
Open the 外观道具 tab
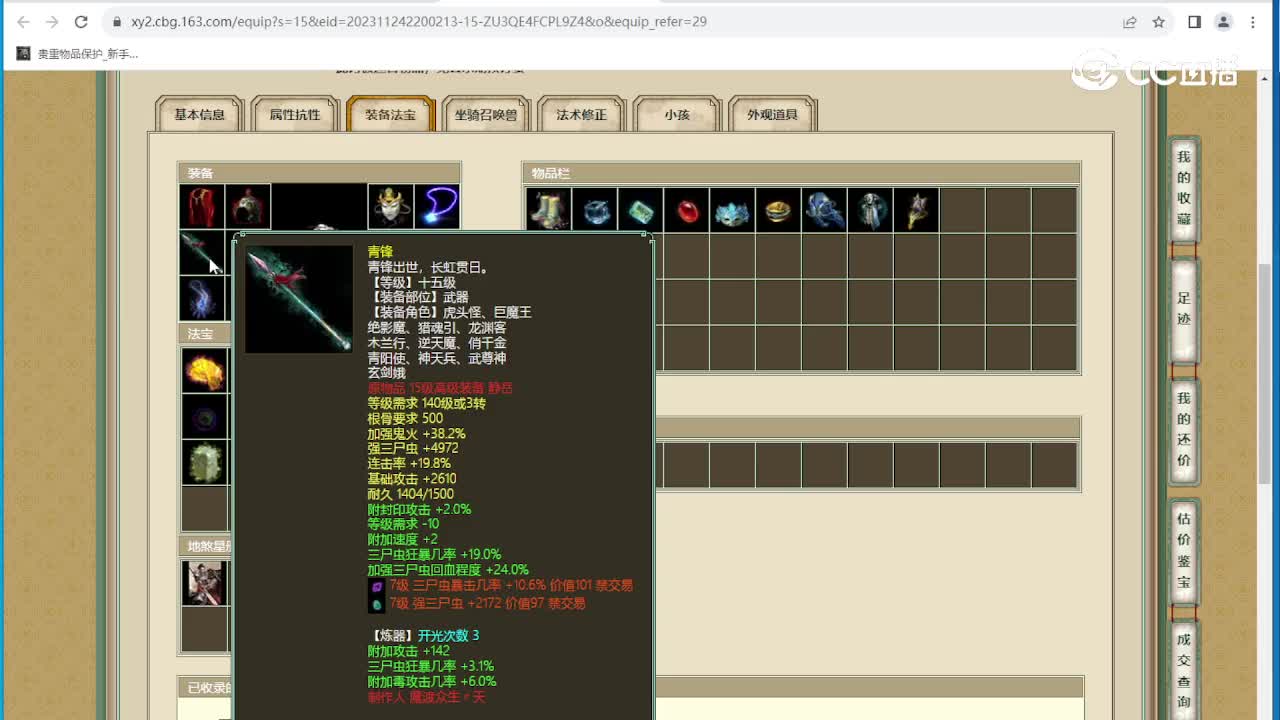pos(772,115)
